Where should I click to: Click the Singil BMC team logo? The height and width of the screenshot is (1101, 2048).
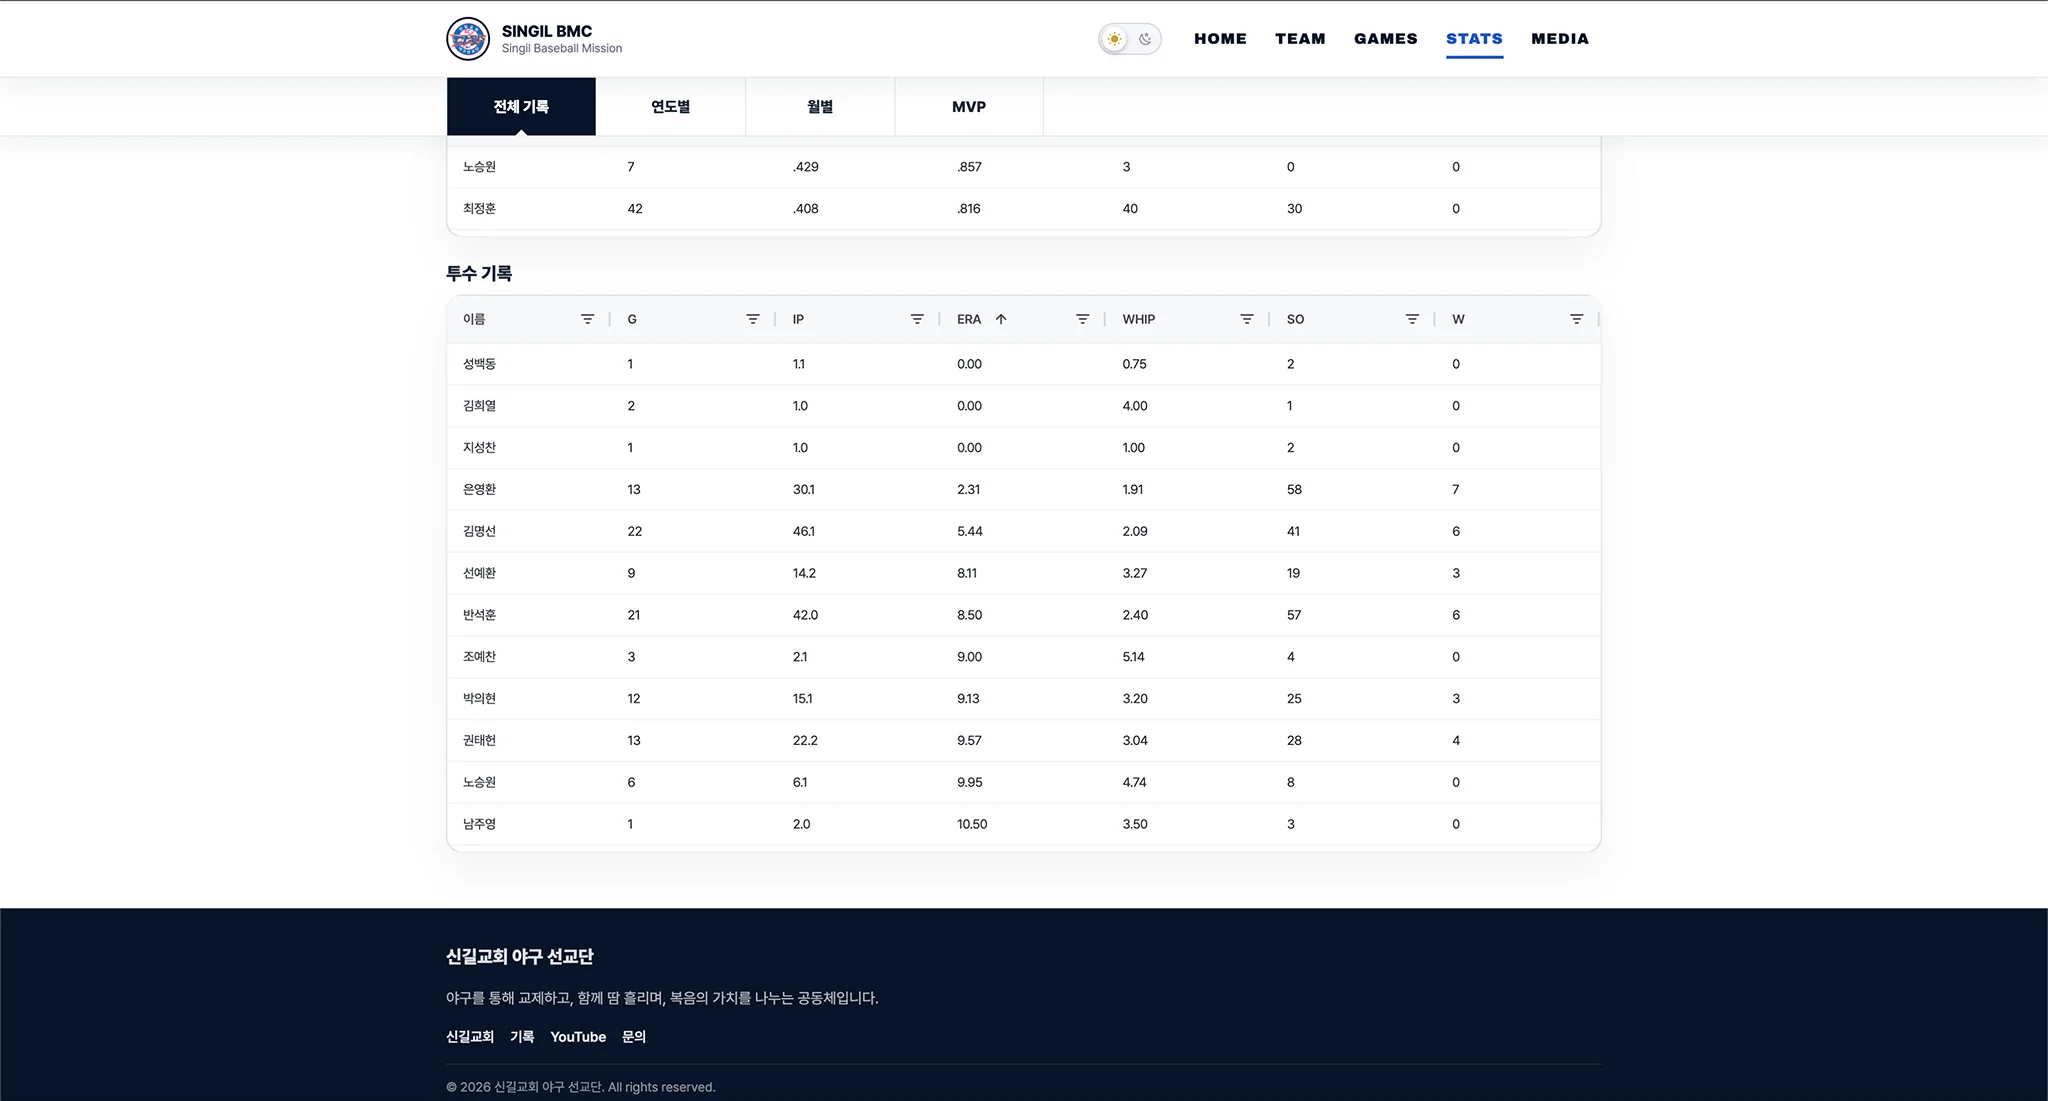coord(468,39)
